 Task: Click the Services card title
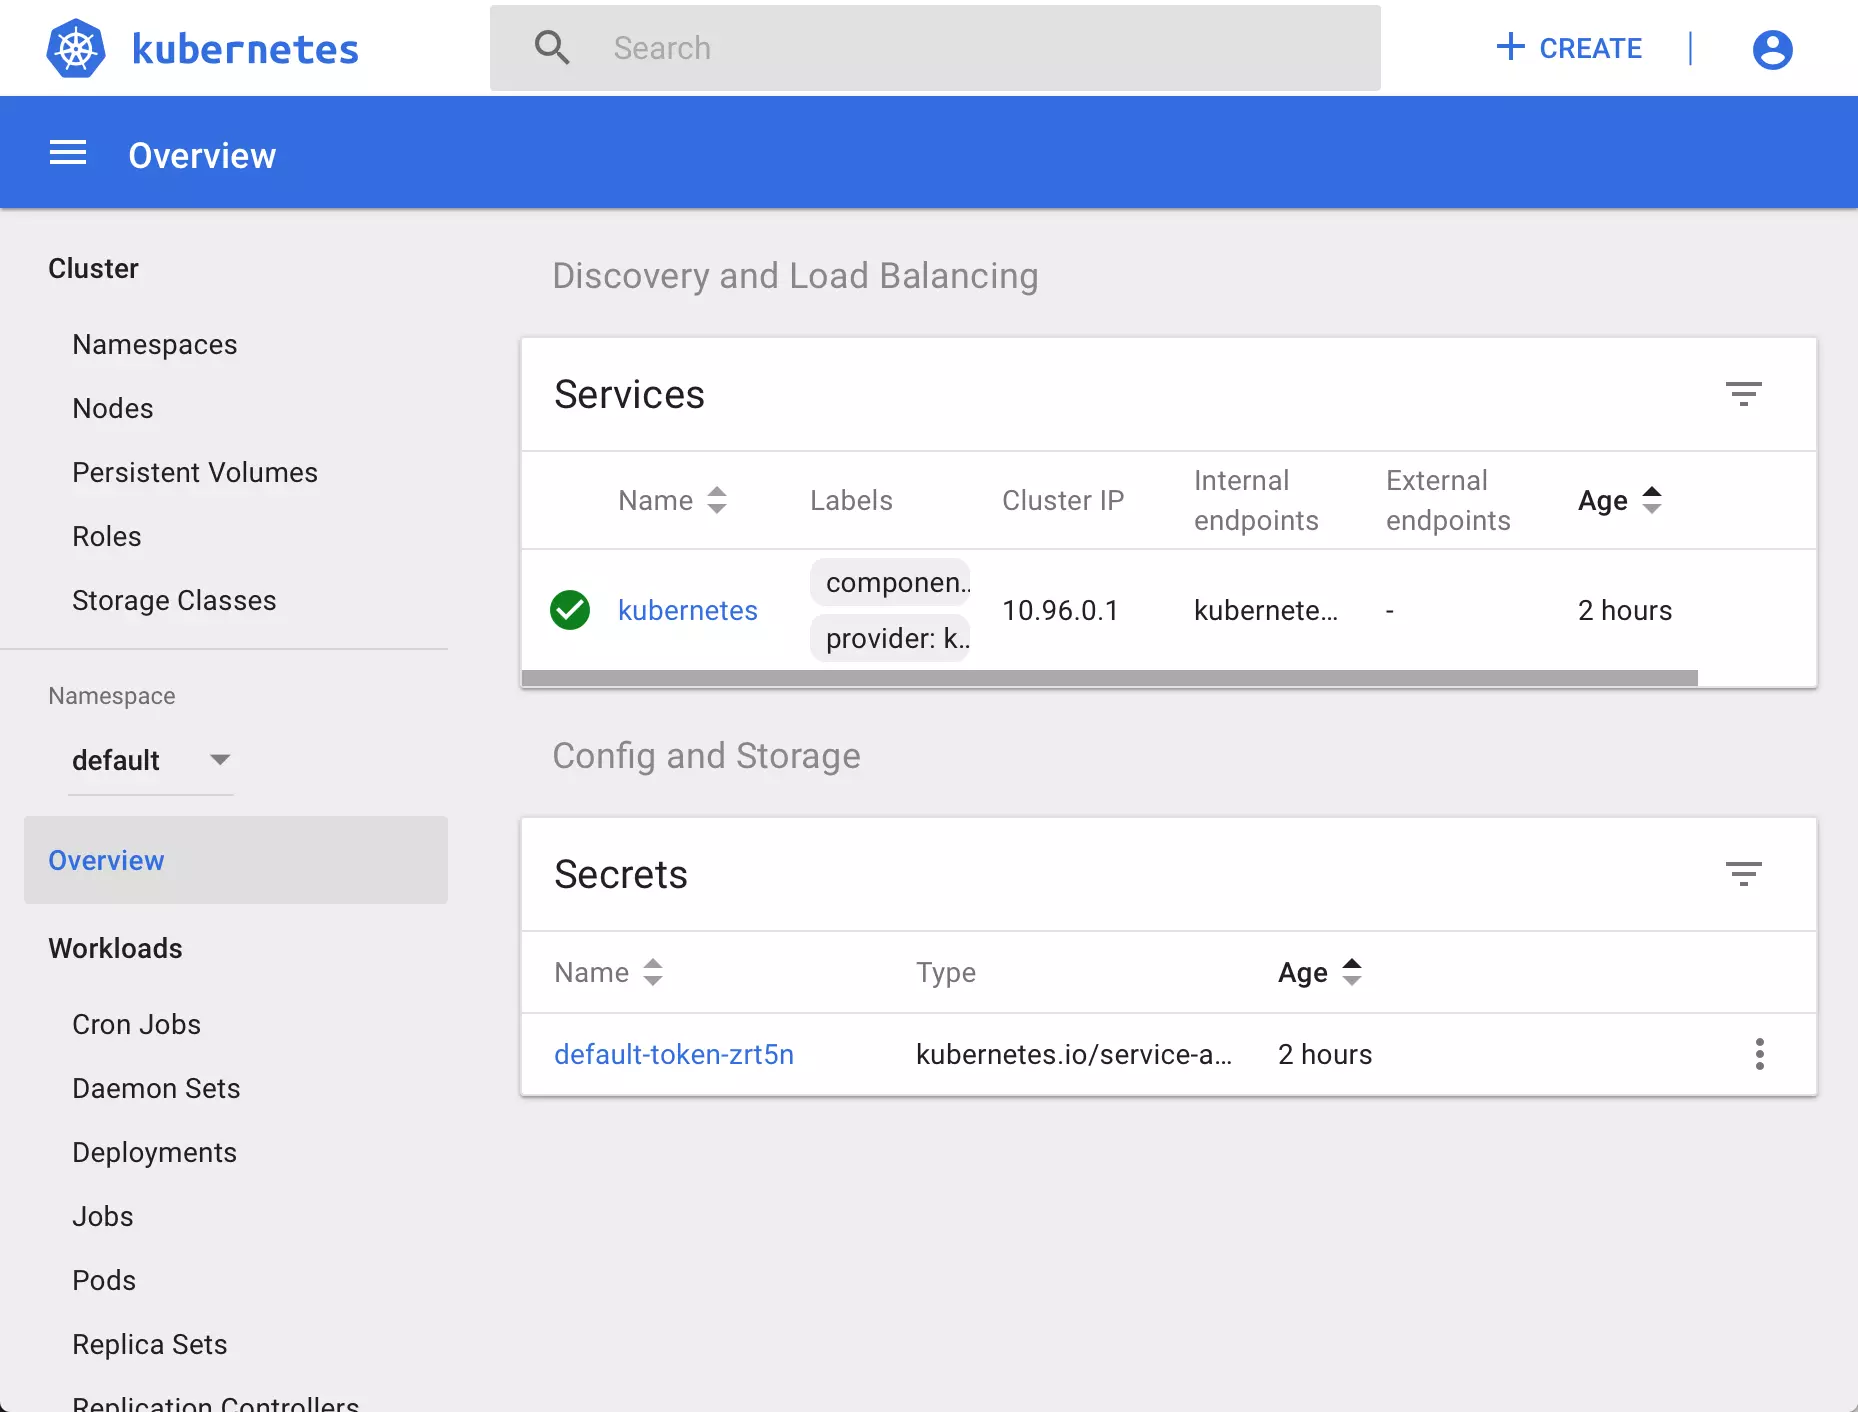pyautogui.click(x=629, y=394)
